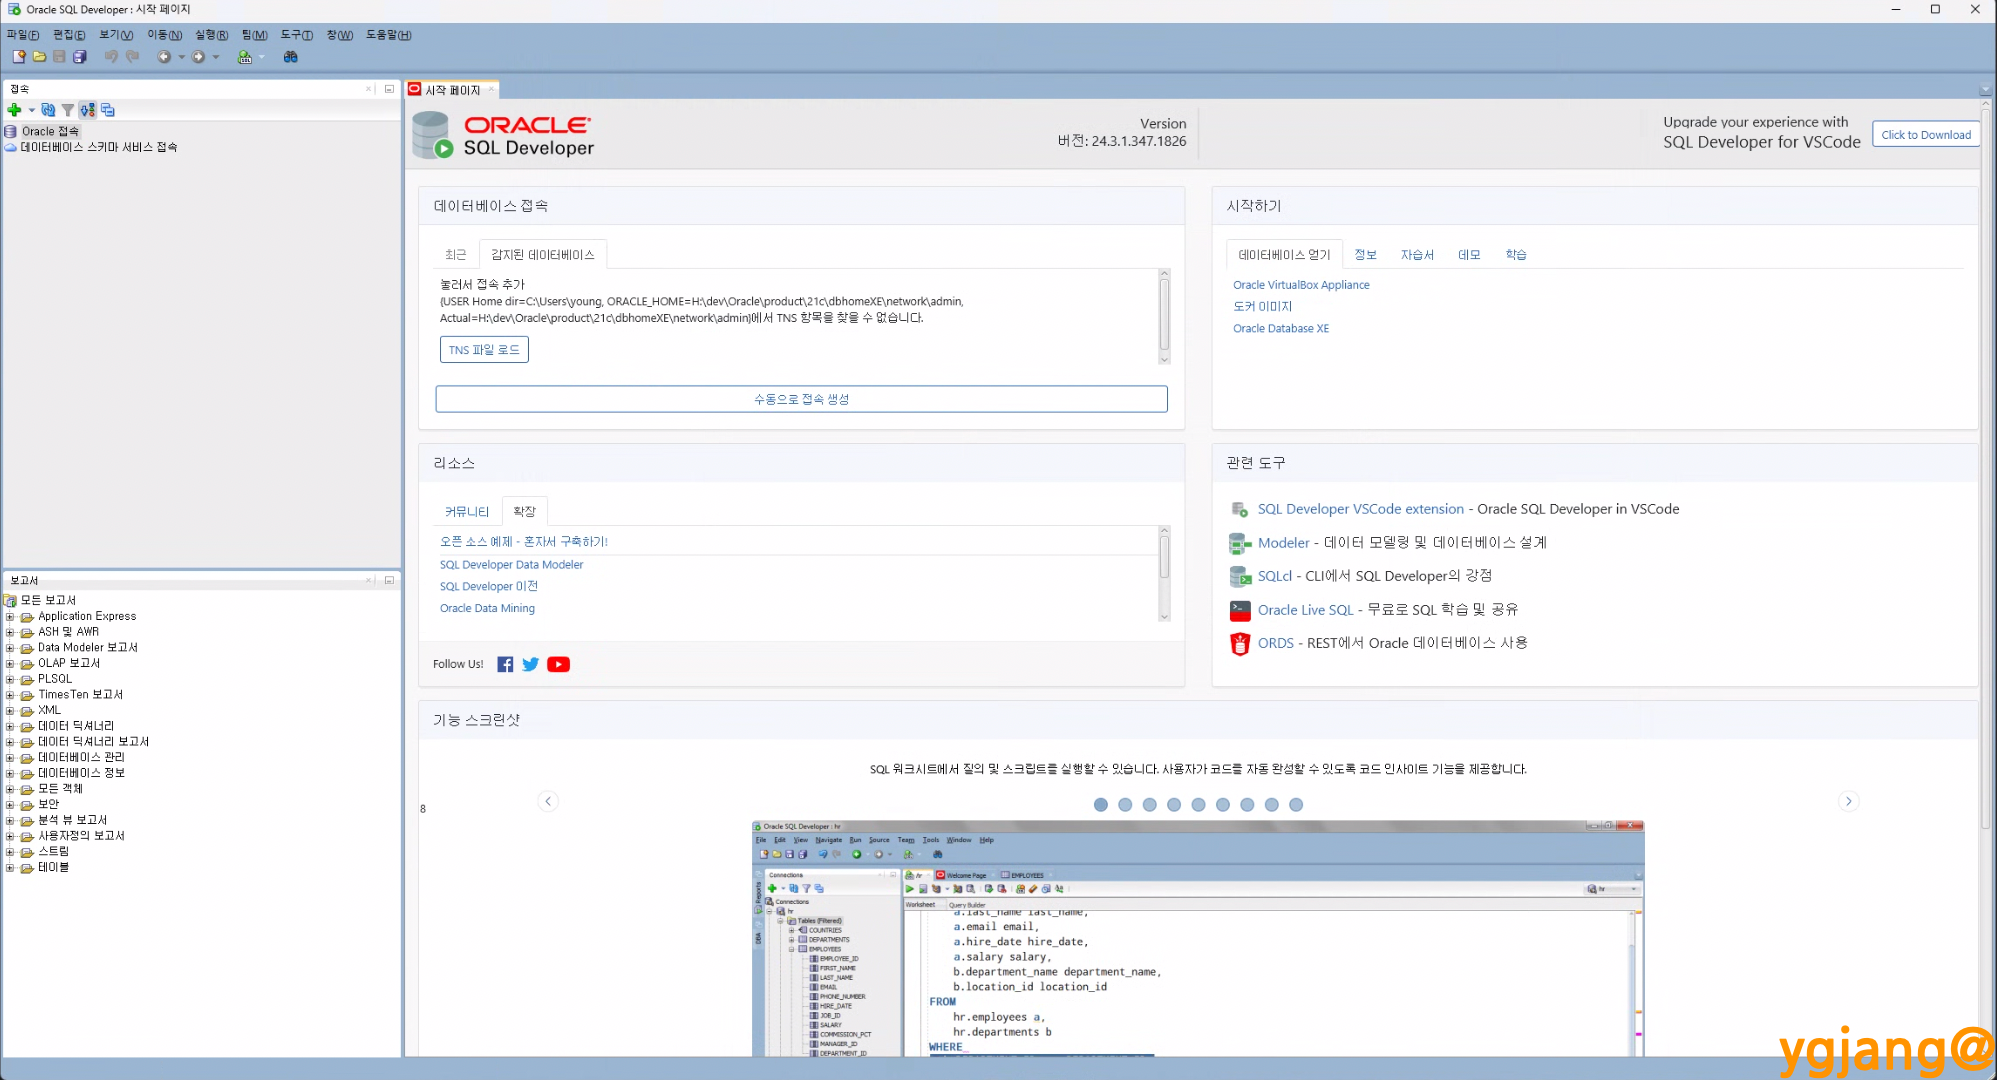The image size is (1997, 1080).
Task: Select ninth carousel dot indicator
Action: click(x=1296, y=805)
